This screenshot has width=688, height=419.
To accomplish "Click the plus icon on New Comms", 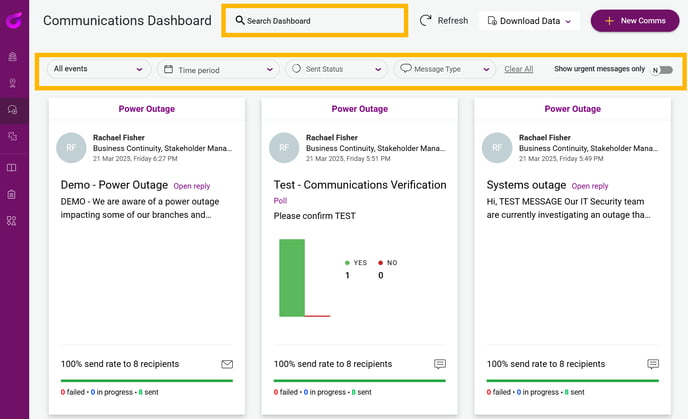I will (x=609, y=21).
